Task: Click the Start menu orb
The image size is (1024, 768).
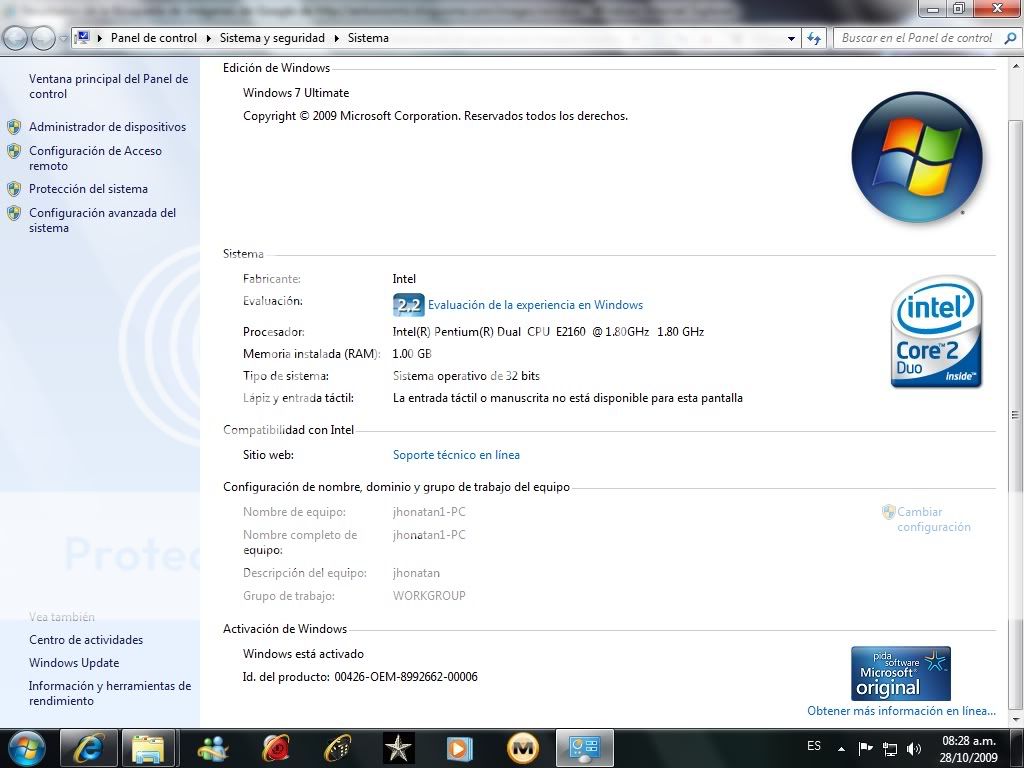Action: (26, 747)
